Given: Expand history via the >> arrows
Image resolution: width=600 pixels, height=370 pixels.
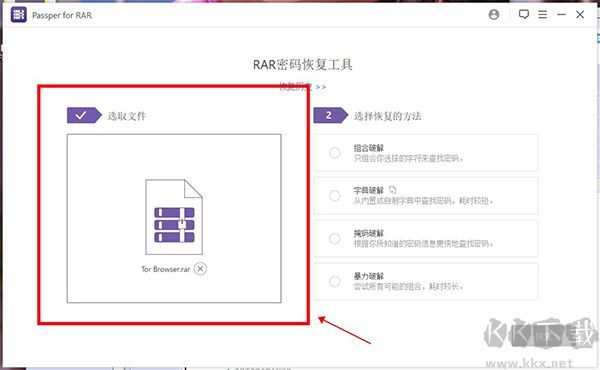Looking at the screenshot, I should [321, 87].
